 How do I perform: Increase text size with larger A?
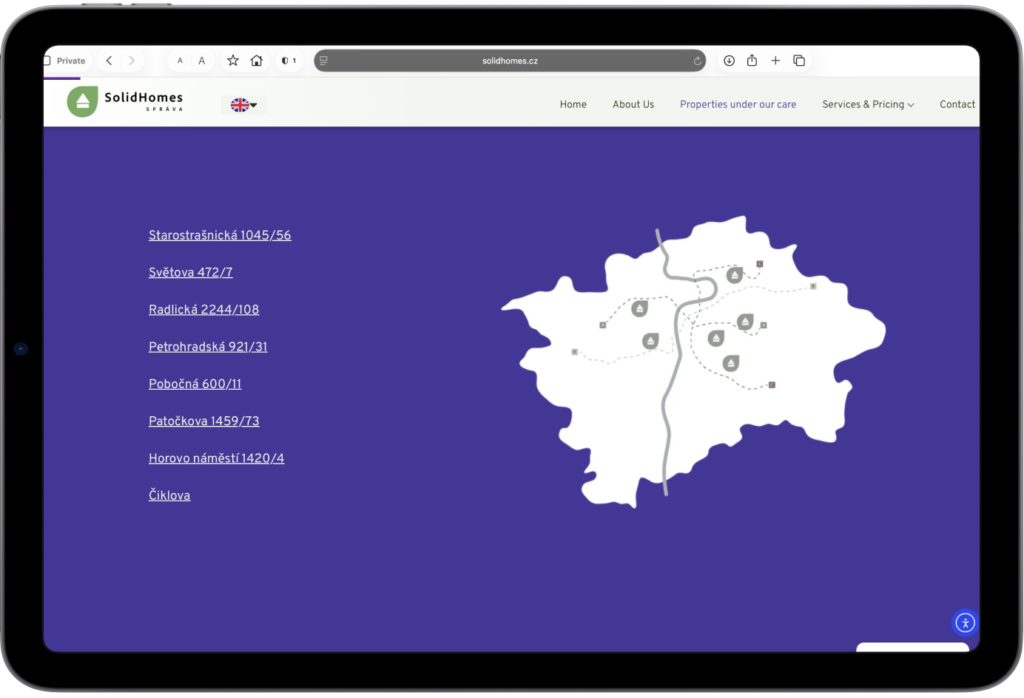(x=202, y=61)
